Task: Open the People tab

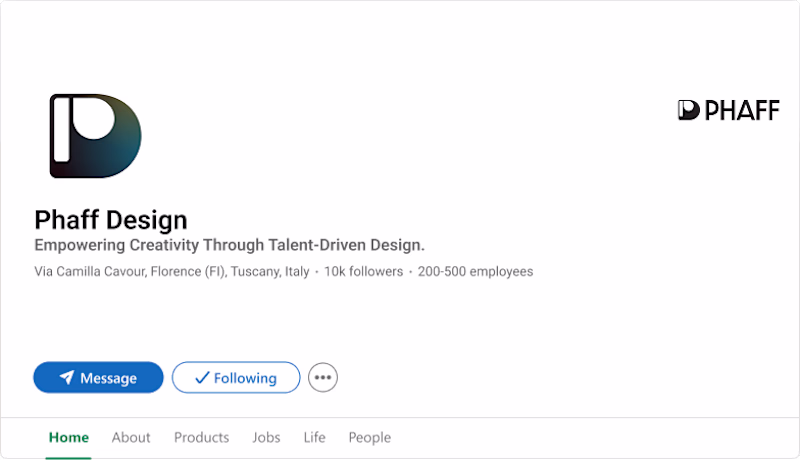Action: coord(369,437)
